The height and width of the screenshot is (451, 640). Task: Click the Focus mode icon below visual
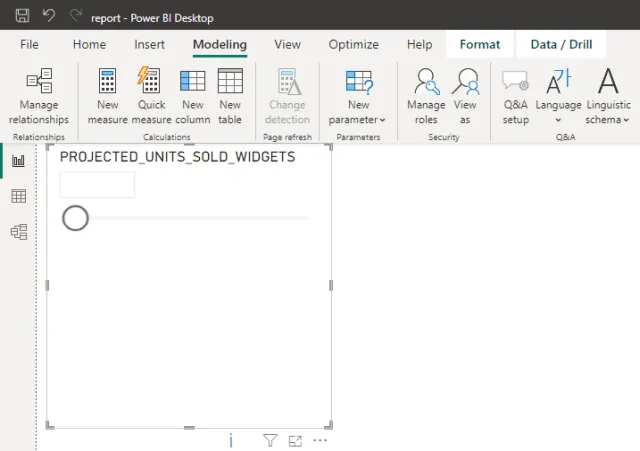point(295,441)
